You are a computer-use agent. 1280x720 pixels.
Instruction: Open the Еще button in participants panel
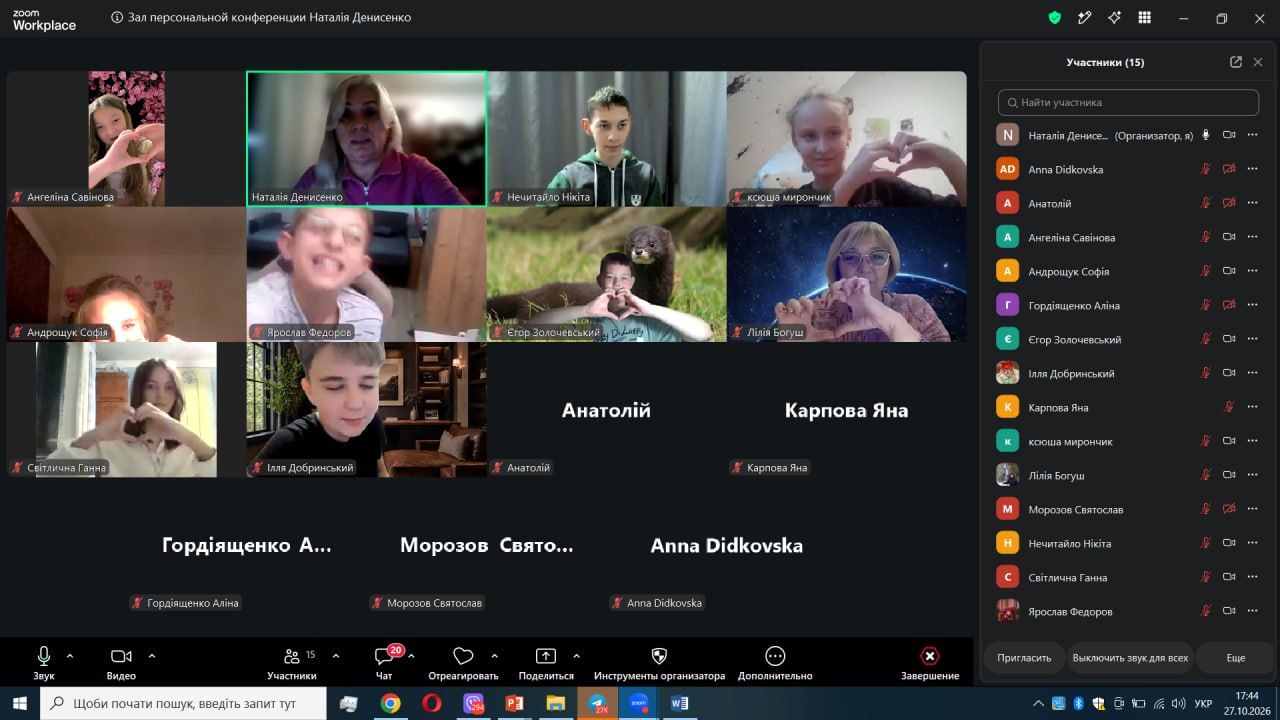pyautogui.click(x=1236, y=658)
